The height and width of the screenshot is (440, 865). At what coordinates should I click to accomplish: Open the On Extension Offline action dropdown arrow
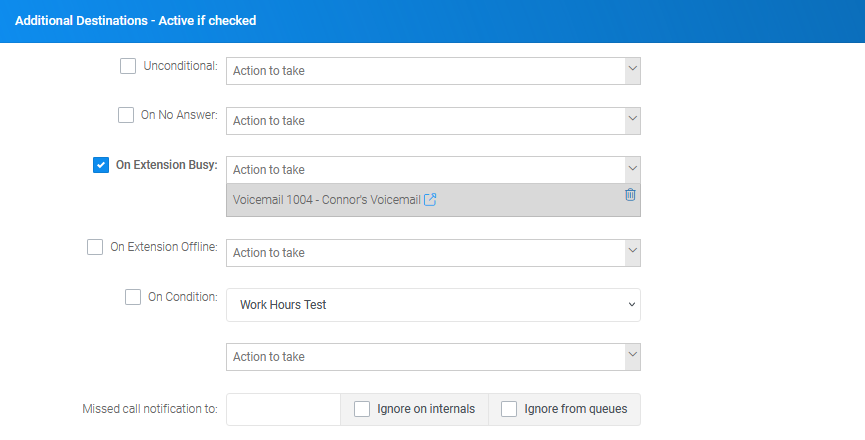[633, 253]
